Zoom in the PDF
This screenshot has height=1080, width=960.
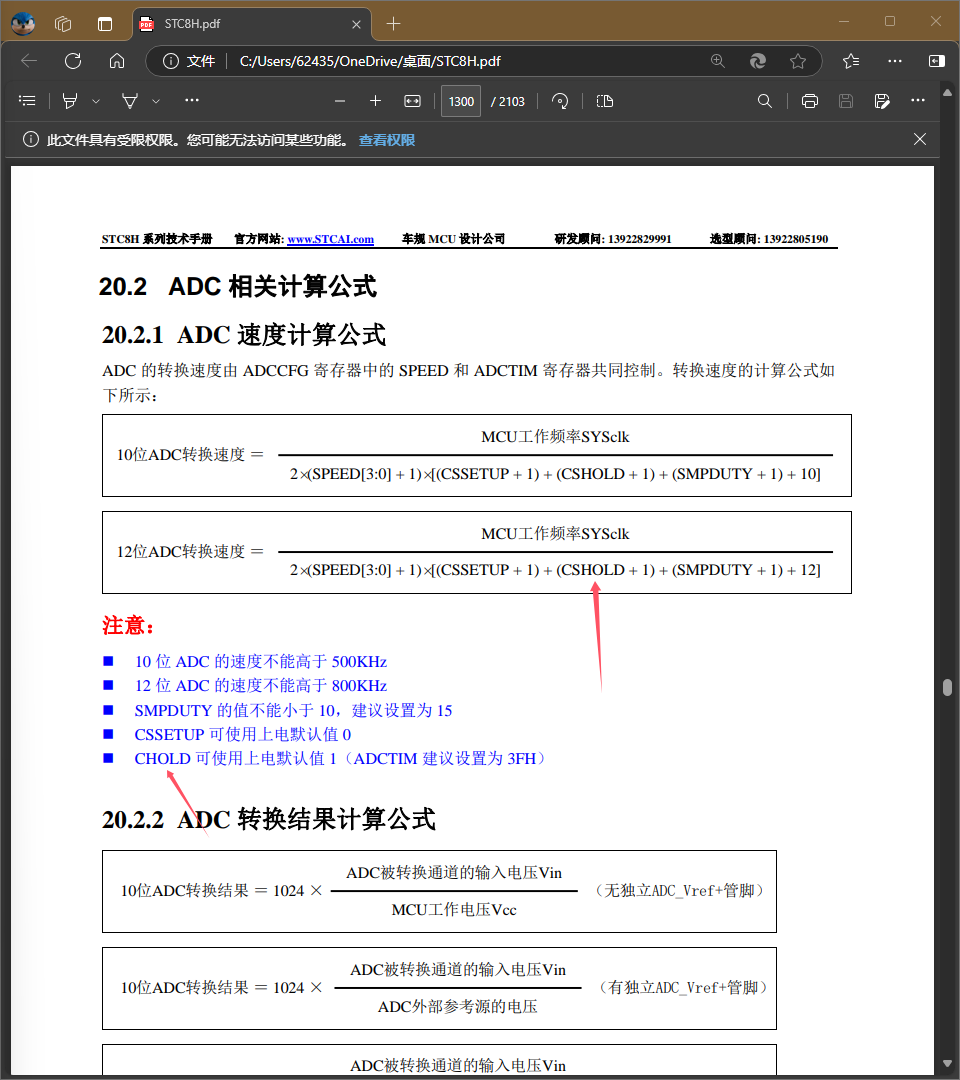pos(375,101)
